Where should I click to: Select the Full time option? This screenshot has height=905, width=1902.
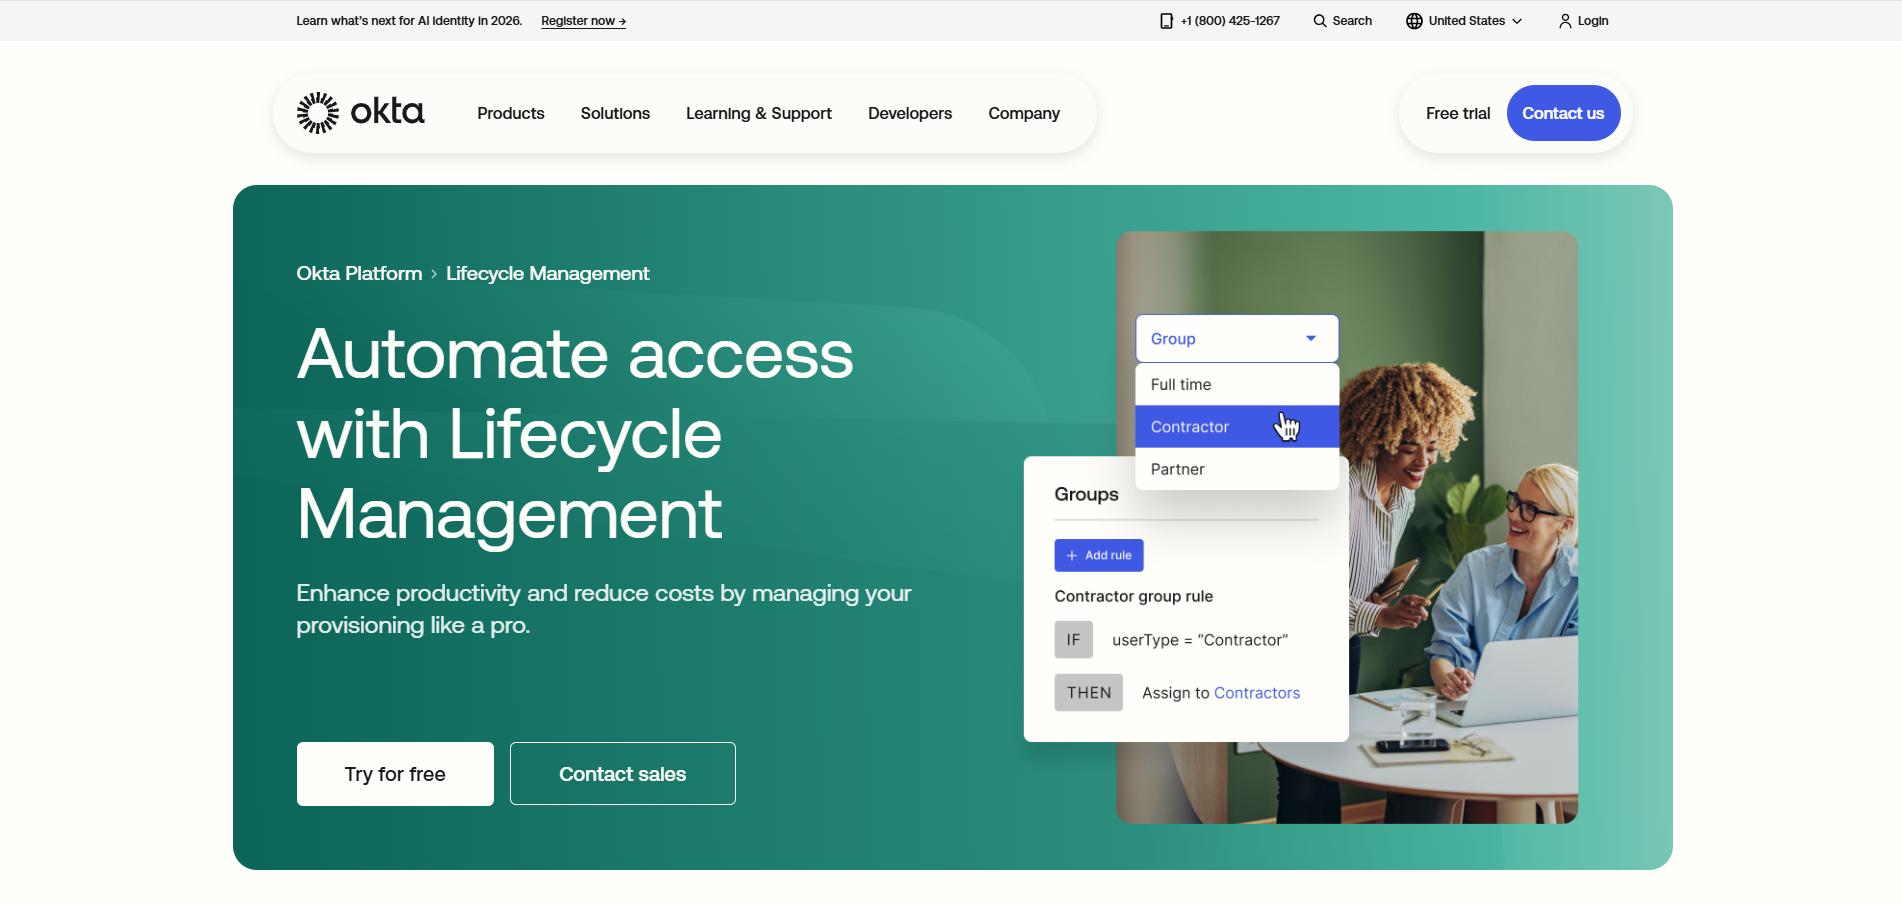(1181, 384)
